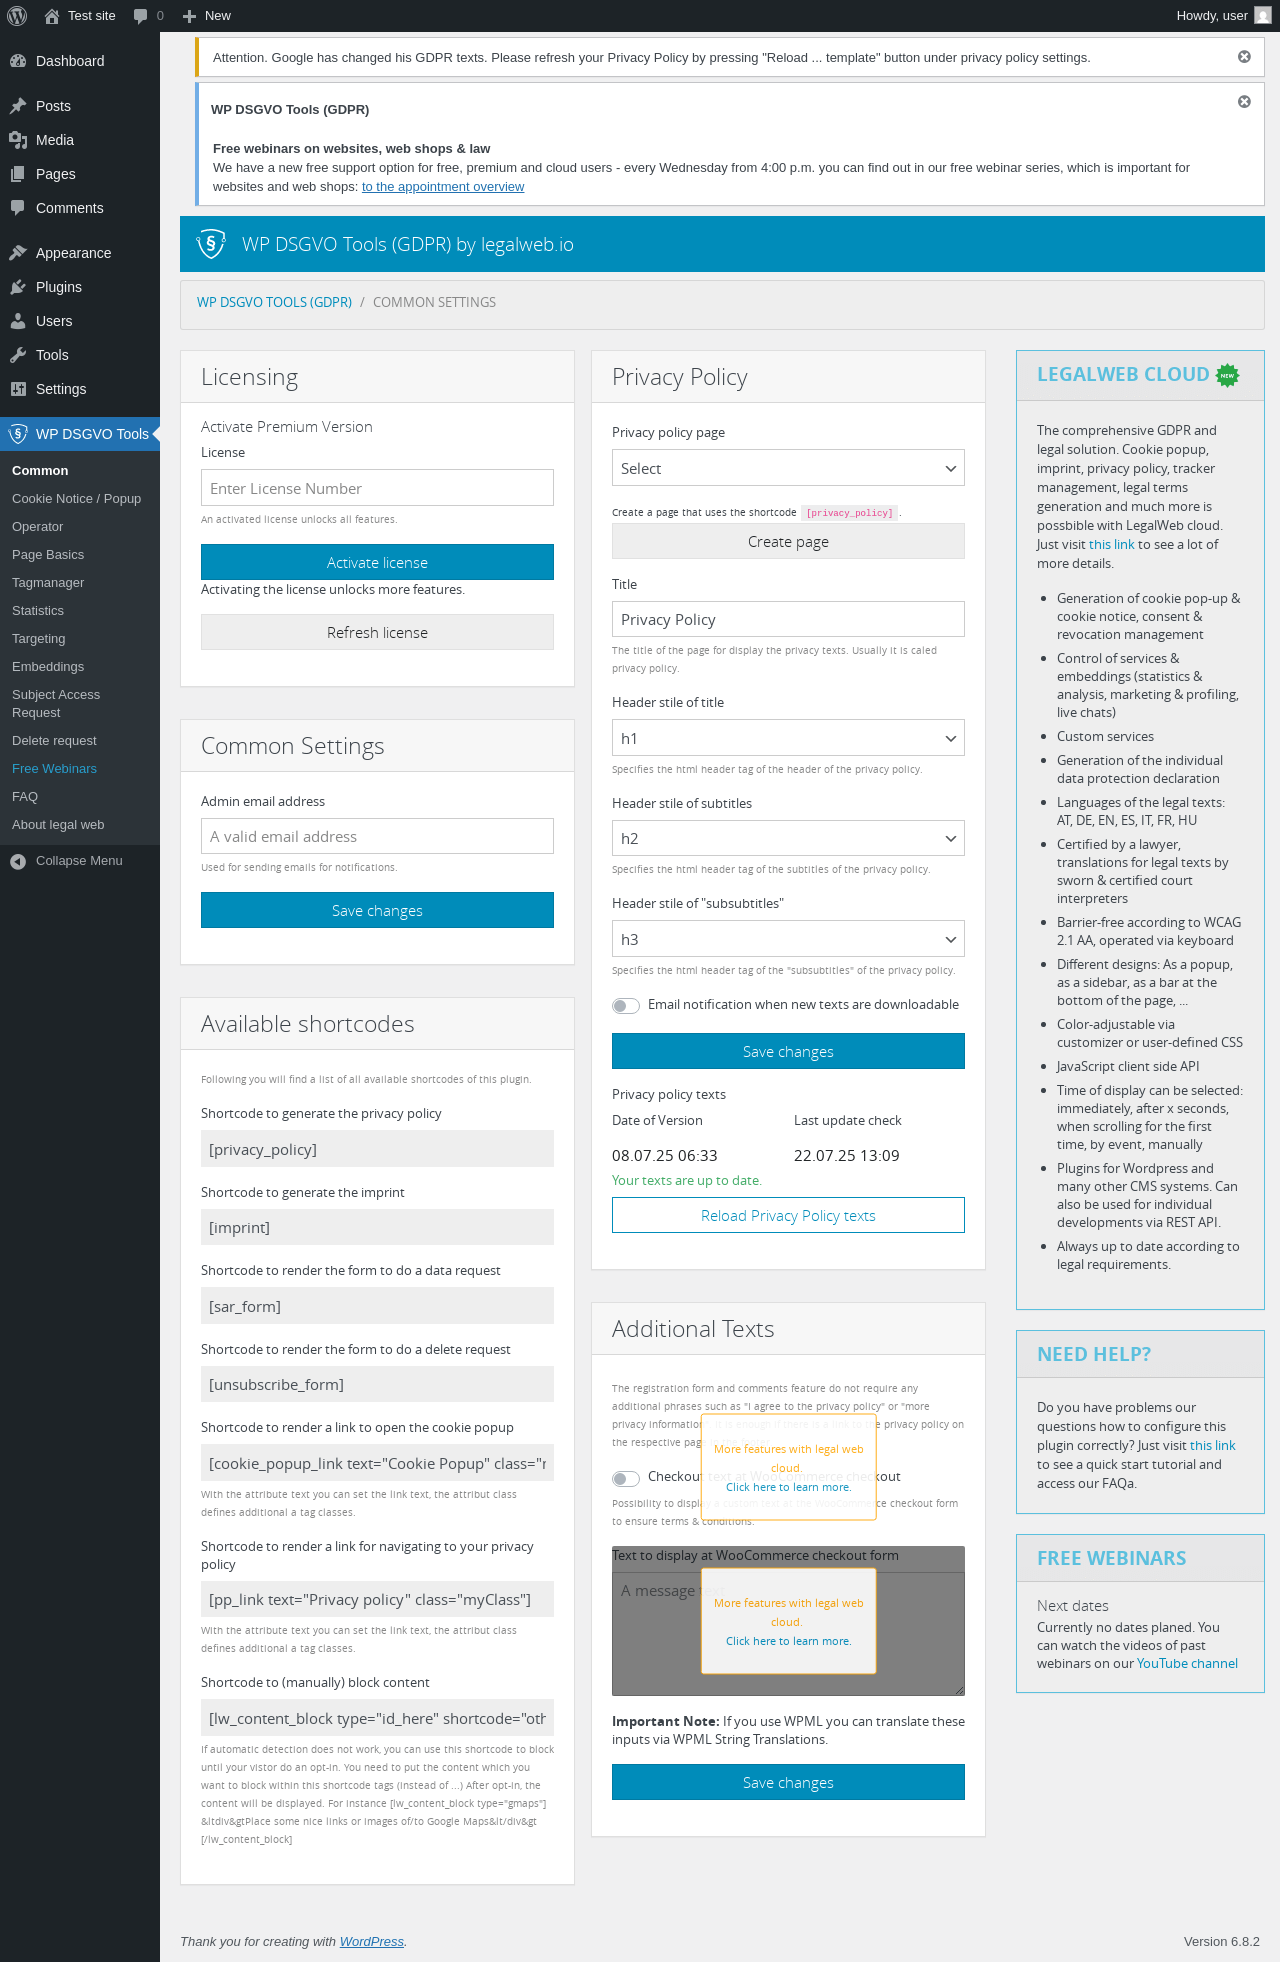Select the lw_content_block shortcode field

point(377,1718)
